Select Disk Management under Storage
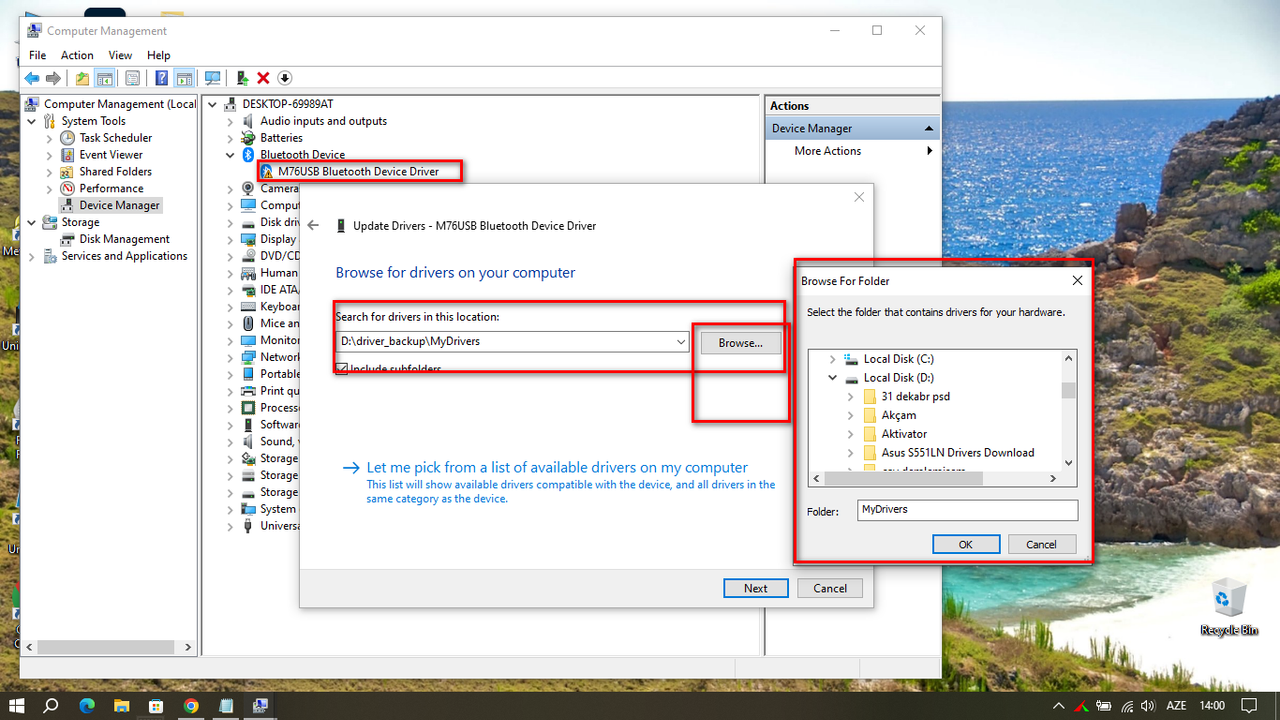This screenshot has width=1280, height=720. 125,239
